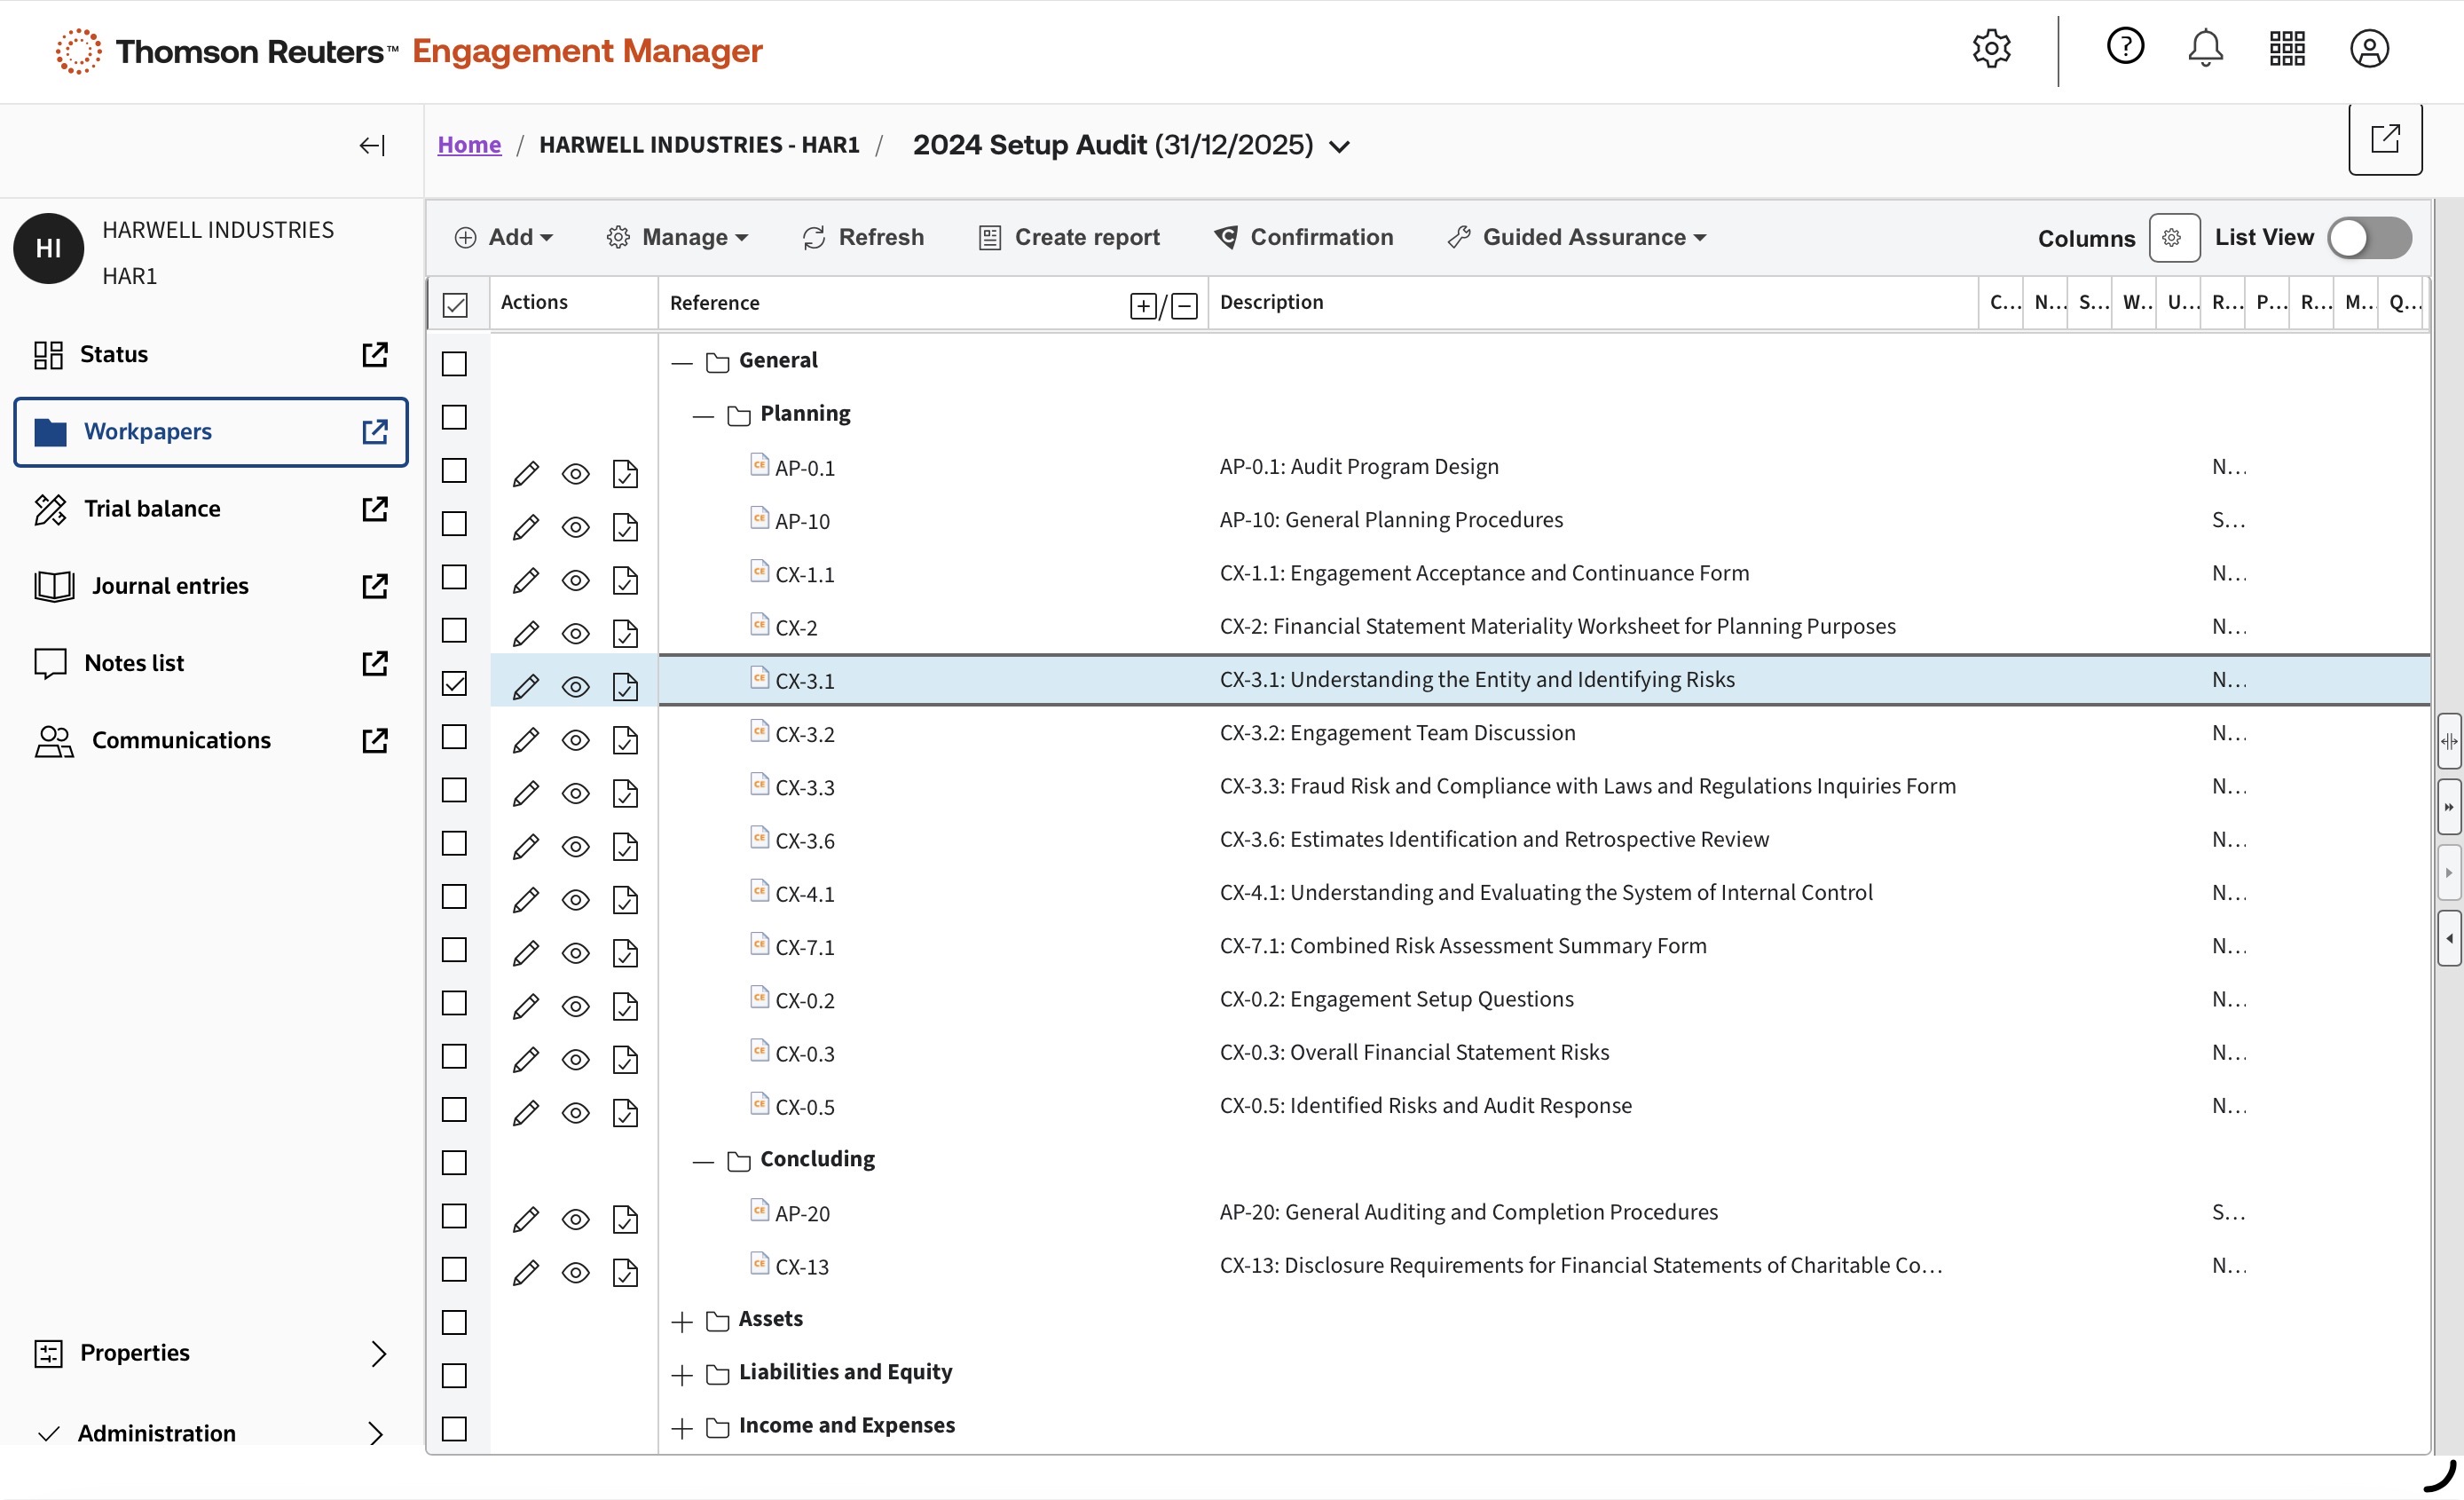Open the Journal entries section

coord(170,586)
